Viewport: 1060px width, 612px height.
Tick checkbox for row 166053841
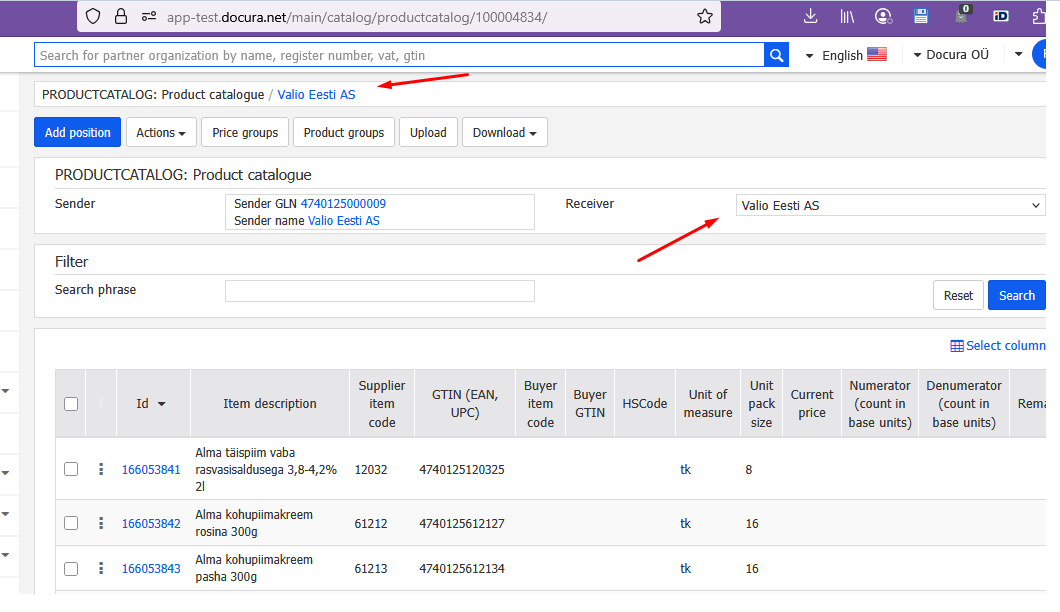[71, 469]
